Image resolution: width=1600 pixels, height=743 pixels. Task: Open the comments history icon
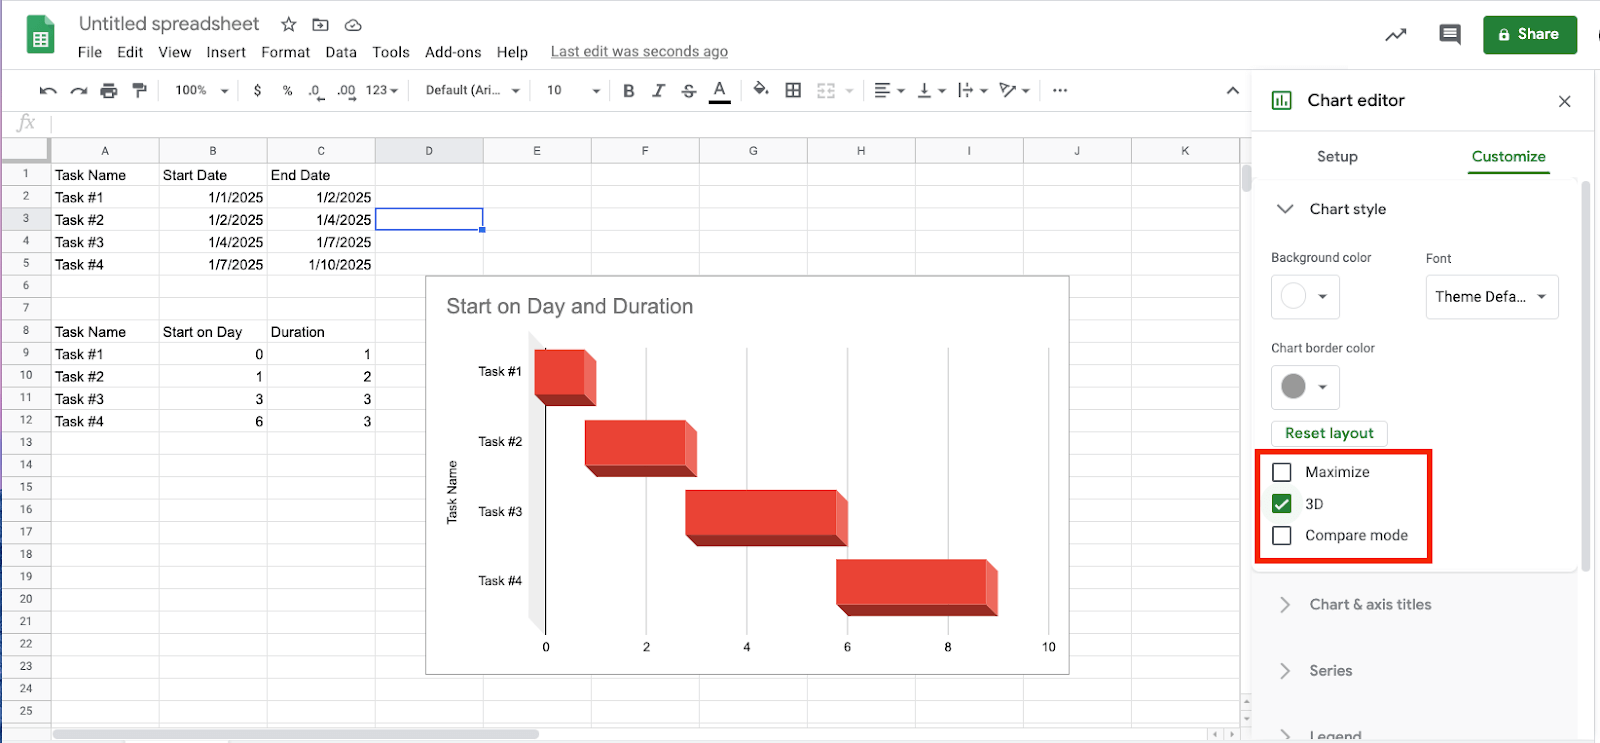(1449, 35)
